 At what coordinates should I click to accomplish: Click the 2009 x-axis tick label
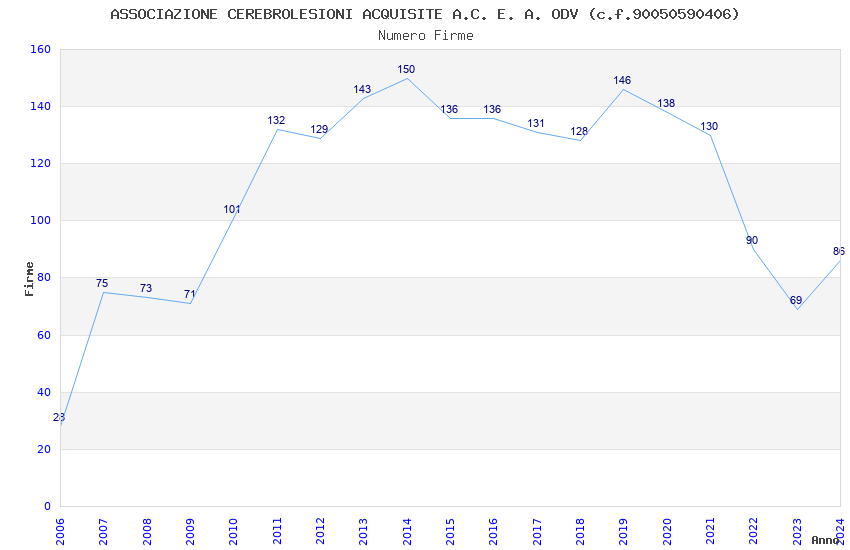click(190, 532)
